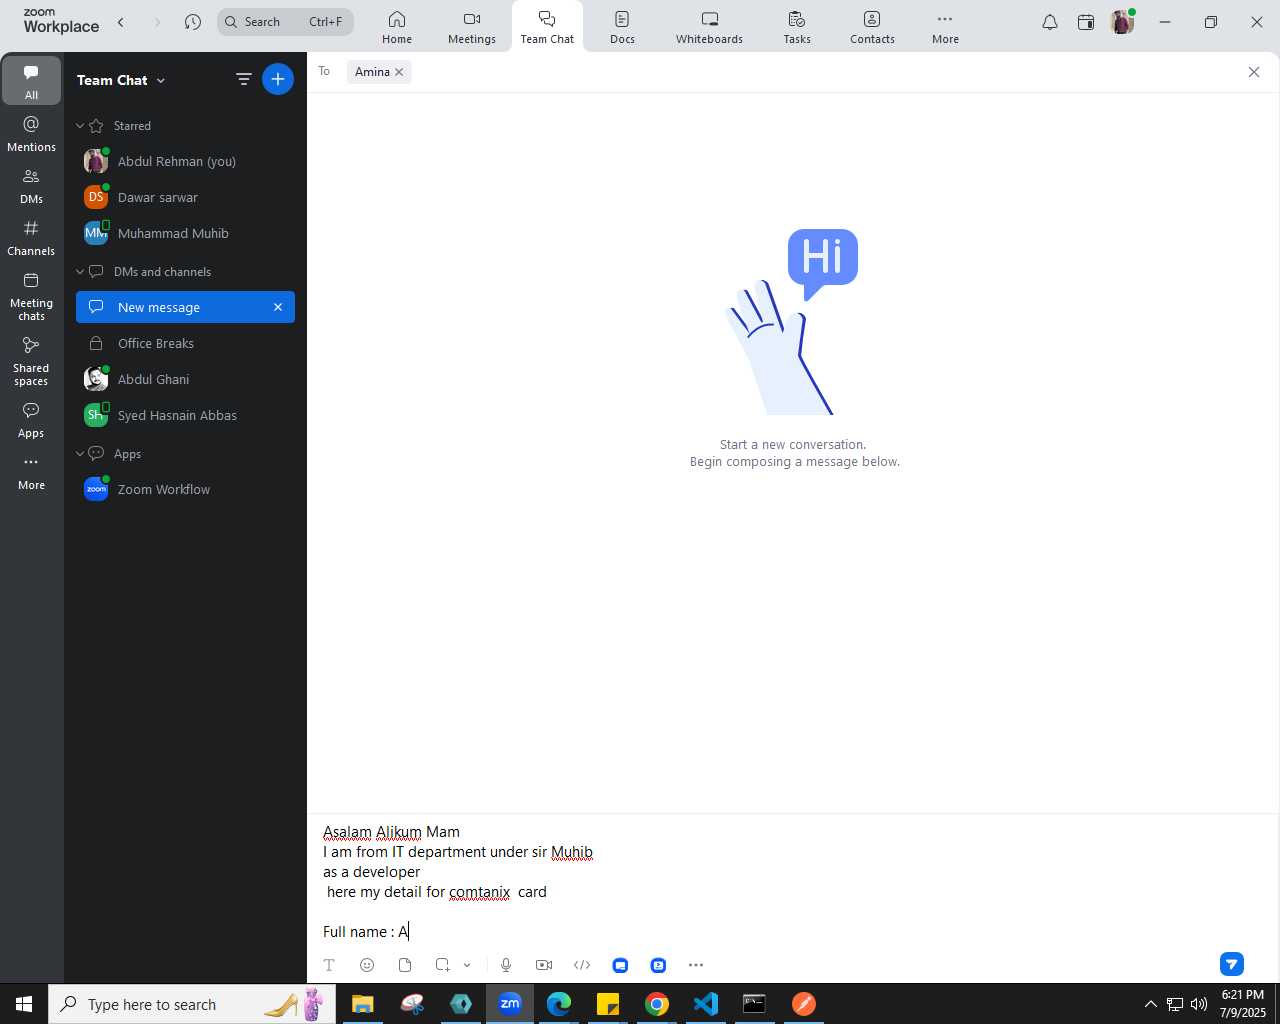Open the More menu in top navigation
This screenshot has width=1280, height=1024.
pos(945,27)
